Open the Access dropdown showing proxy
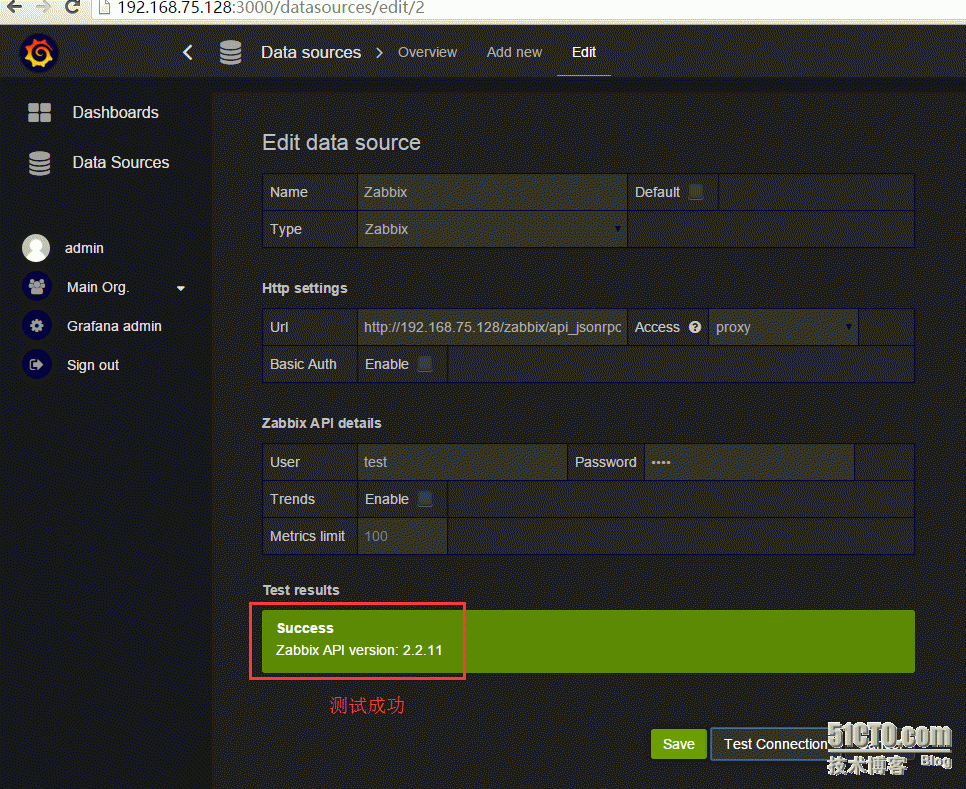Screen dimensions: 966x789 783,327
